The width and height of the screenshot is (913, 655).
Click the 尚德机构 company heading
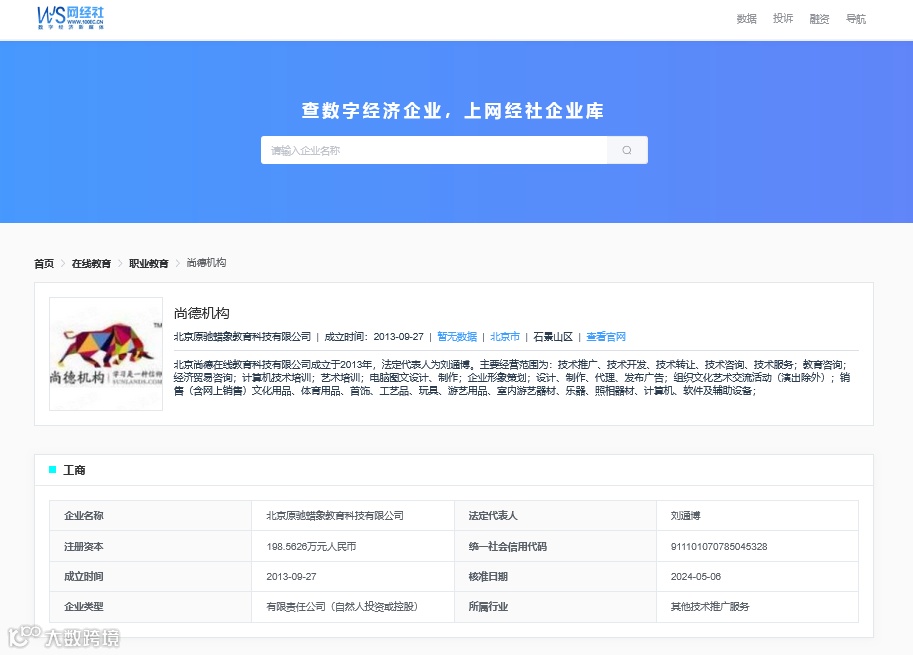pos(201,313)
